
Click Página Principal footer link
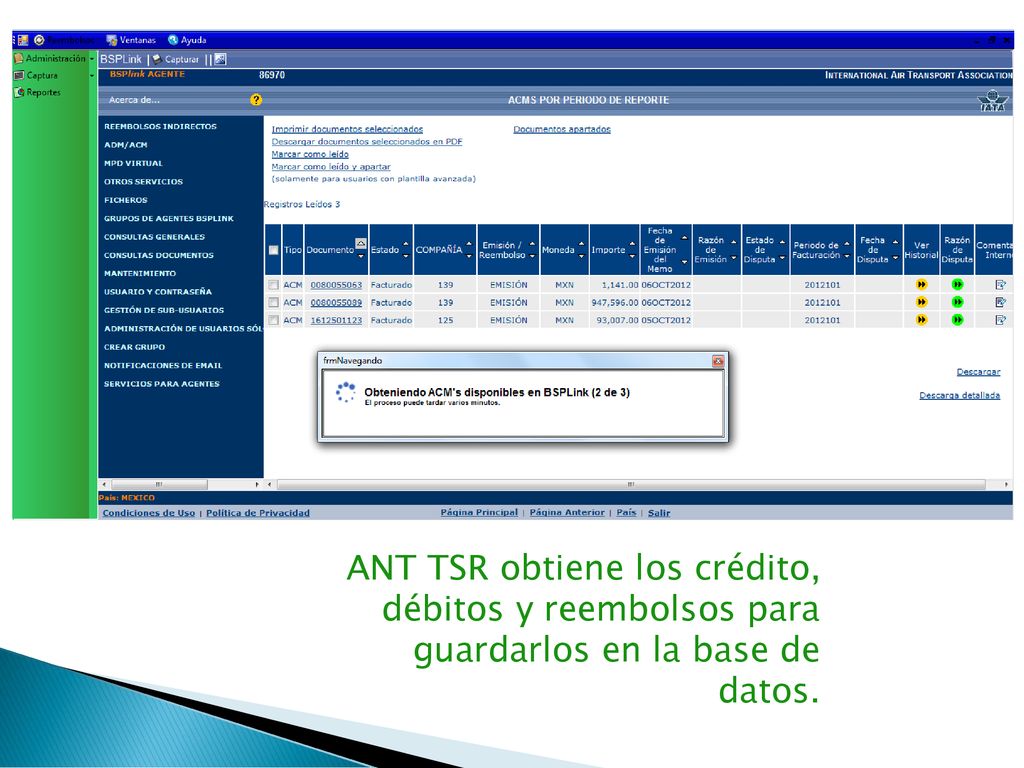click(x=479, y=512)
